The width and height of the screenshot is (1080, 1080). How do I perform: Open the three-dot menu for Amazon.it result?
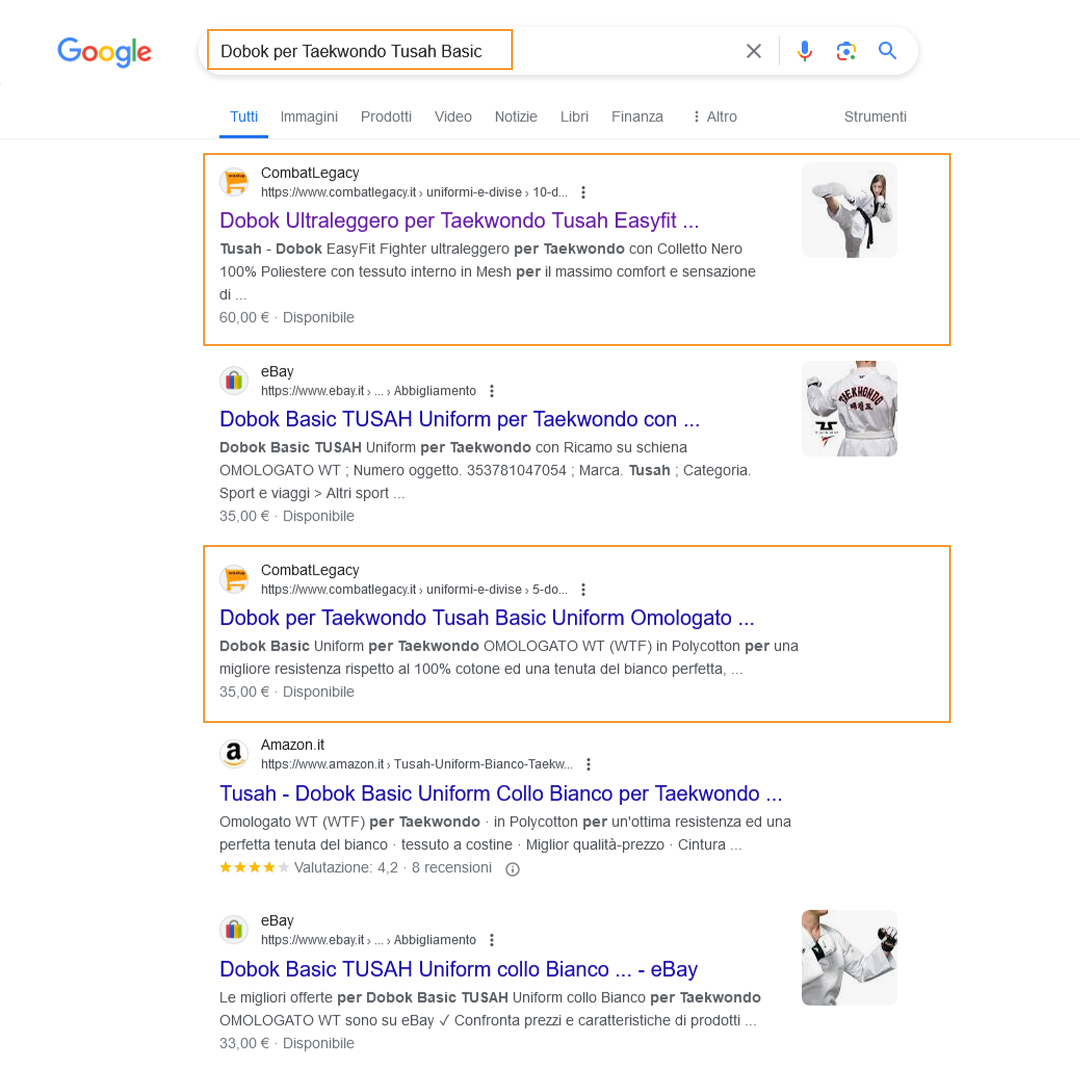(589, 764)
